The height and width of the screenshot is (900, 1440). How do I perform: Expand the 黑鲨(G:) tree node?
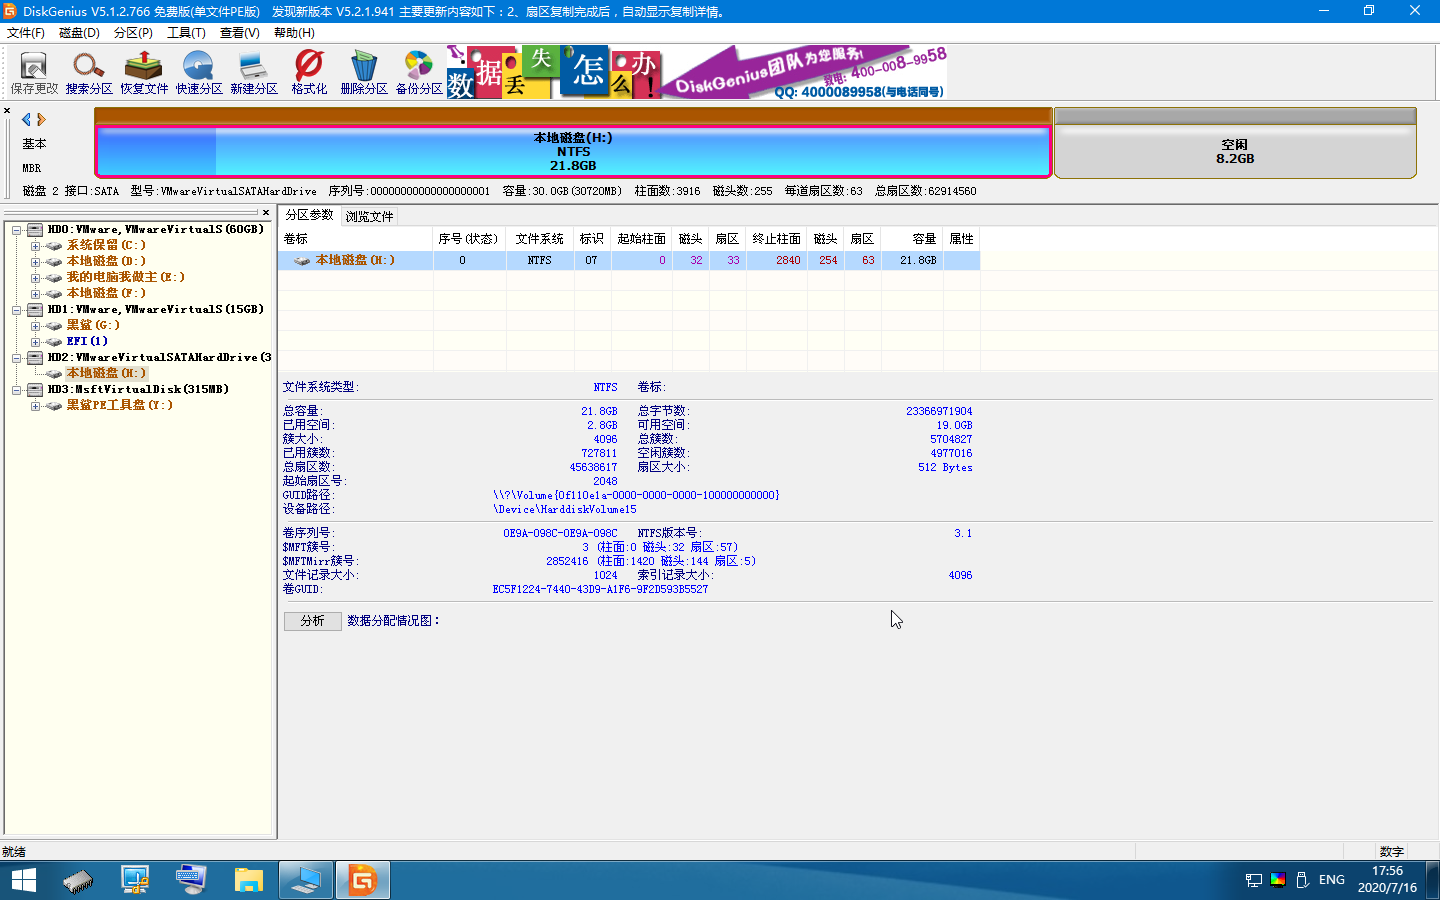pyautogui.click(x=35, y=326)
